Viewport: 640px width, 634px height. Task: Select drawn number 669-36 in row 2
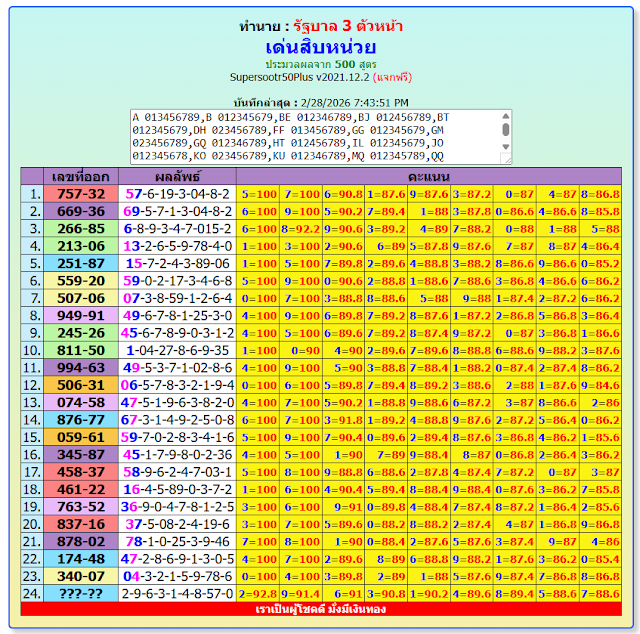(x=81, y=211)
